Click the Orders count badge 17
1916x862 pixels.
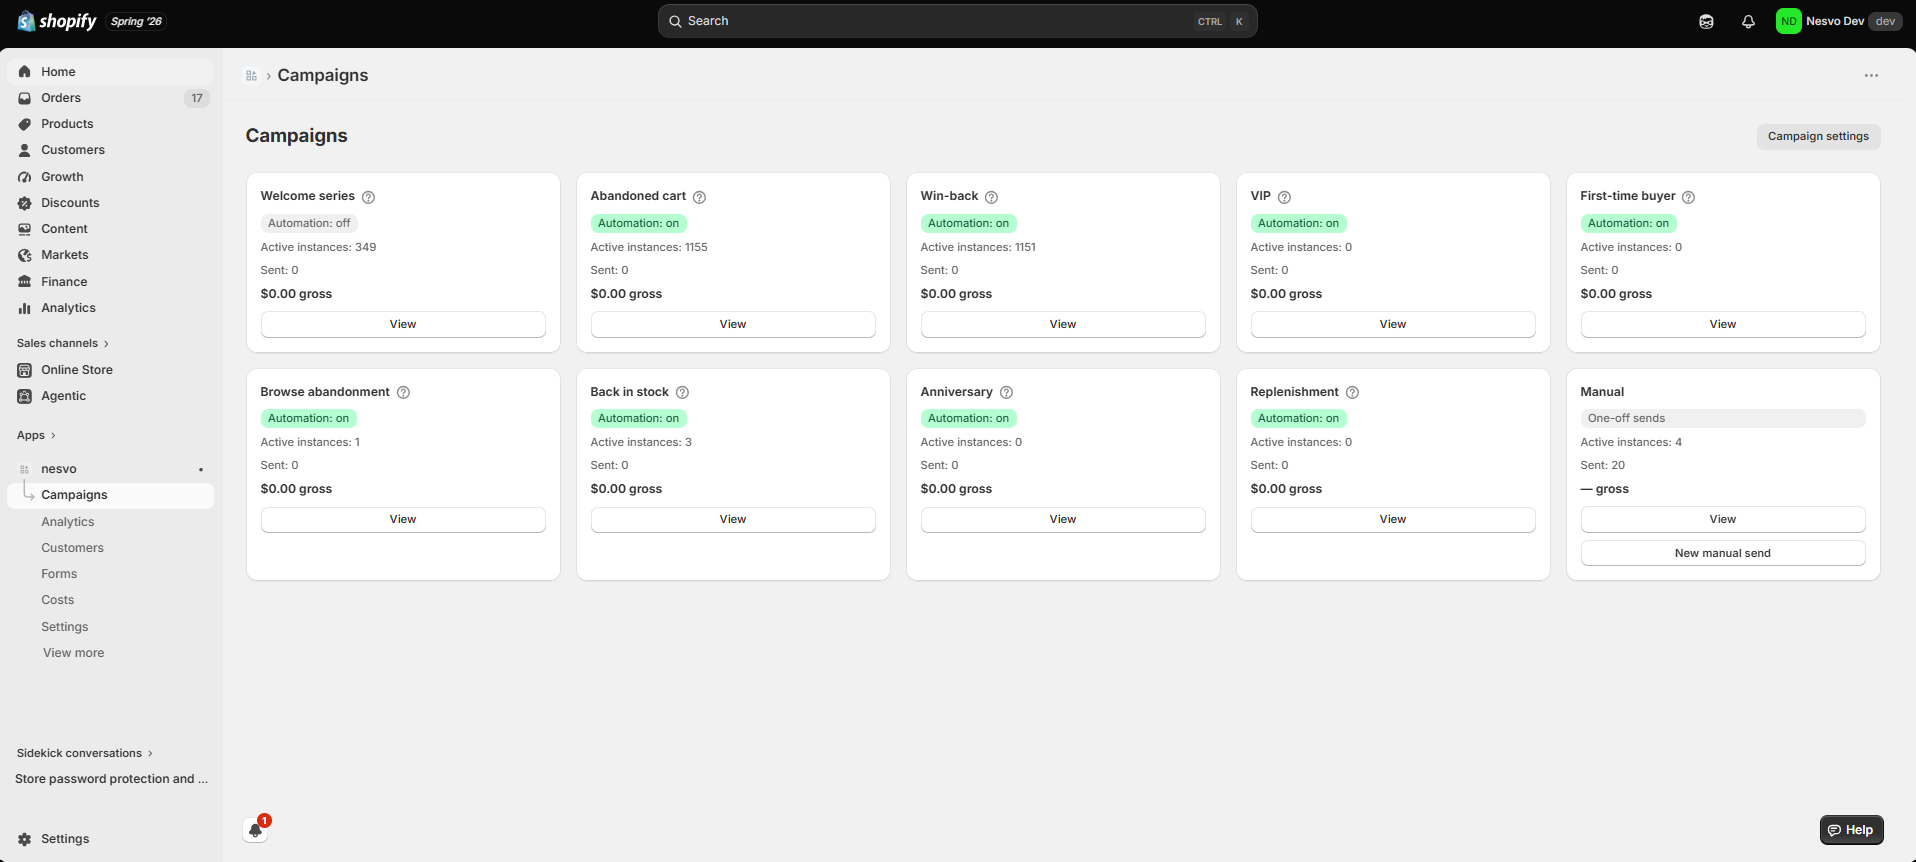click(x=197, y=98)
